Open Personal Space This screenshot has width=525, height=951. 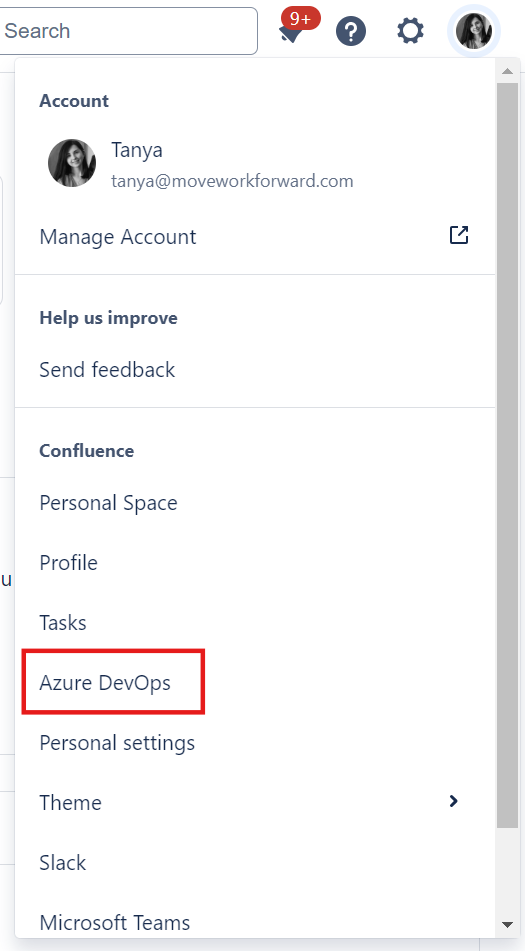[255, 503]
